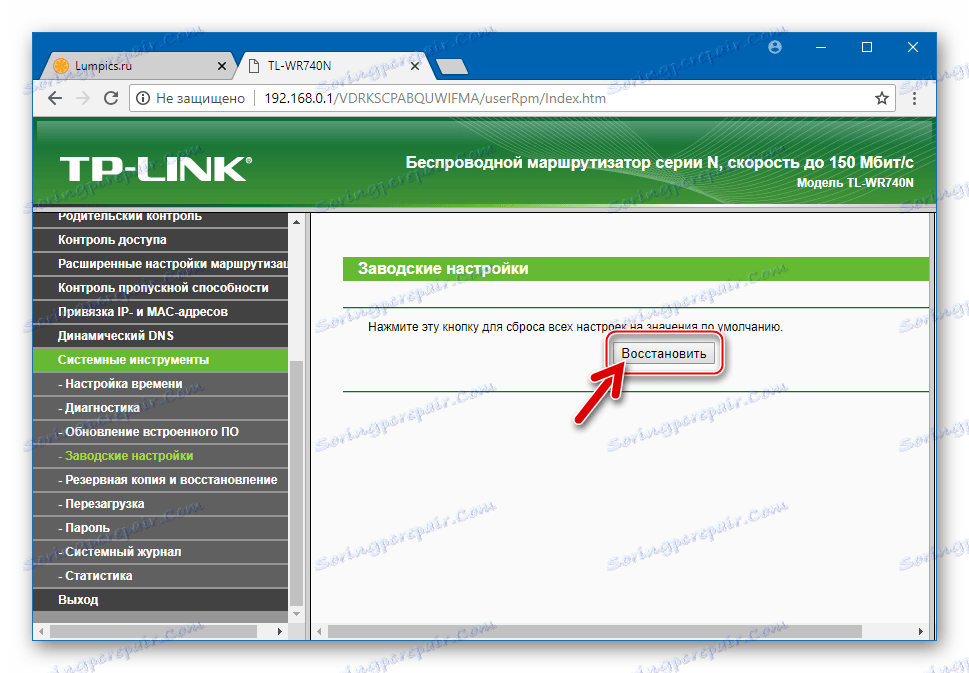The image size is (969, 673).
Task: Click the main panel horizontal scrollbar thumb
Action: pos(595,632)
